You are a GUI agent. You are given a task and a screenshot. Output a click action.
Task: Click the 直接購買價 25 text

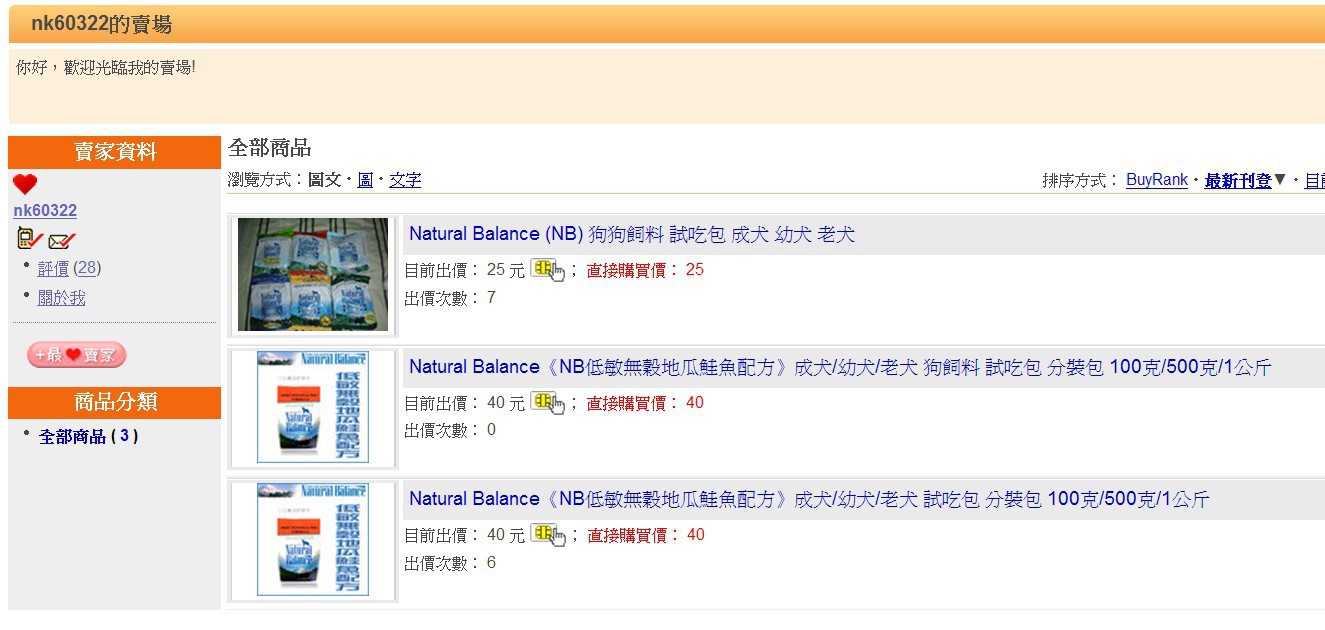(x=645, y=270)
